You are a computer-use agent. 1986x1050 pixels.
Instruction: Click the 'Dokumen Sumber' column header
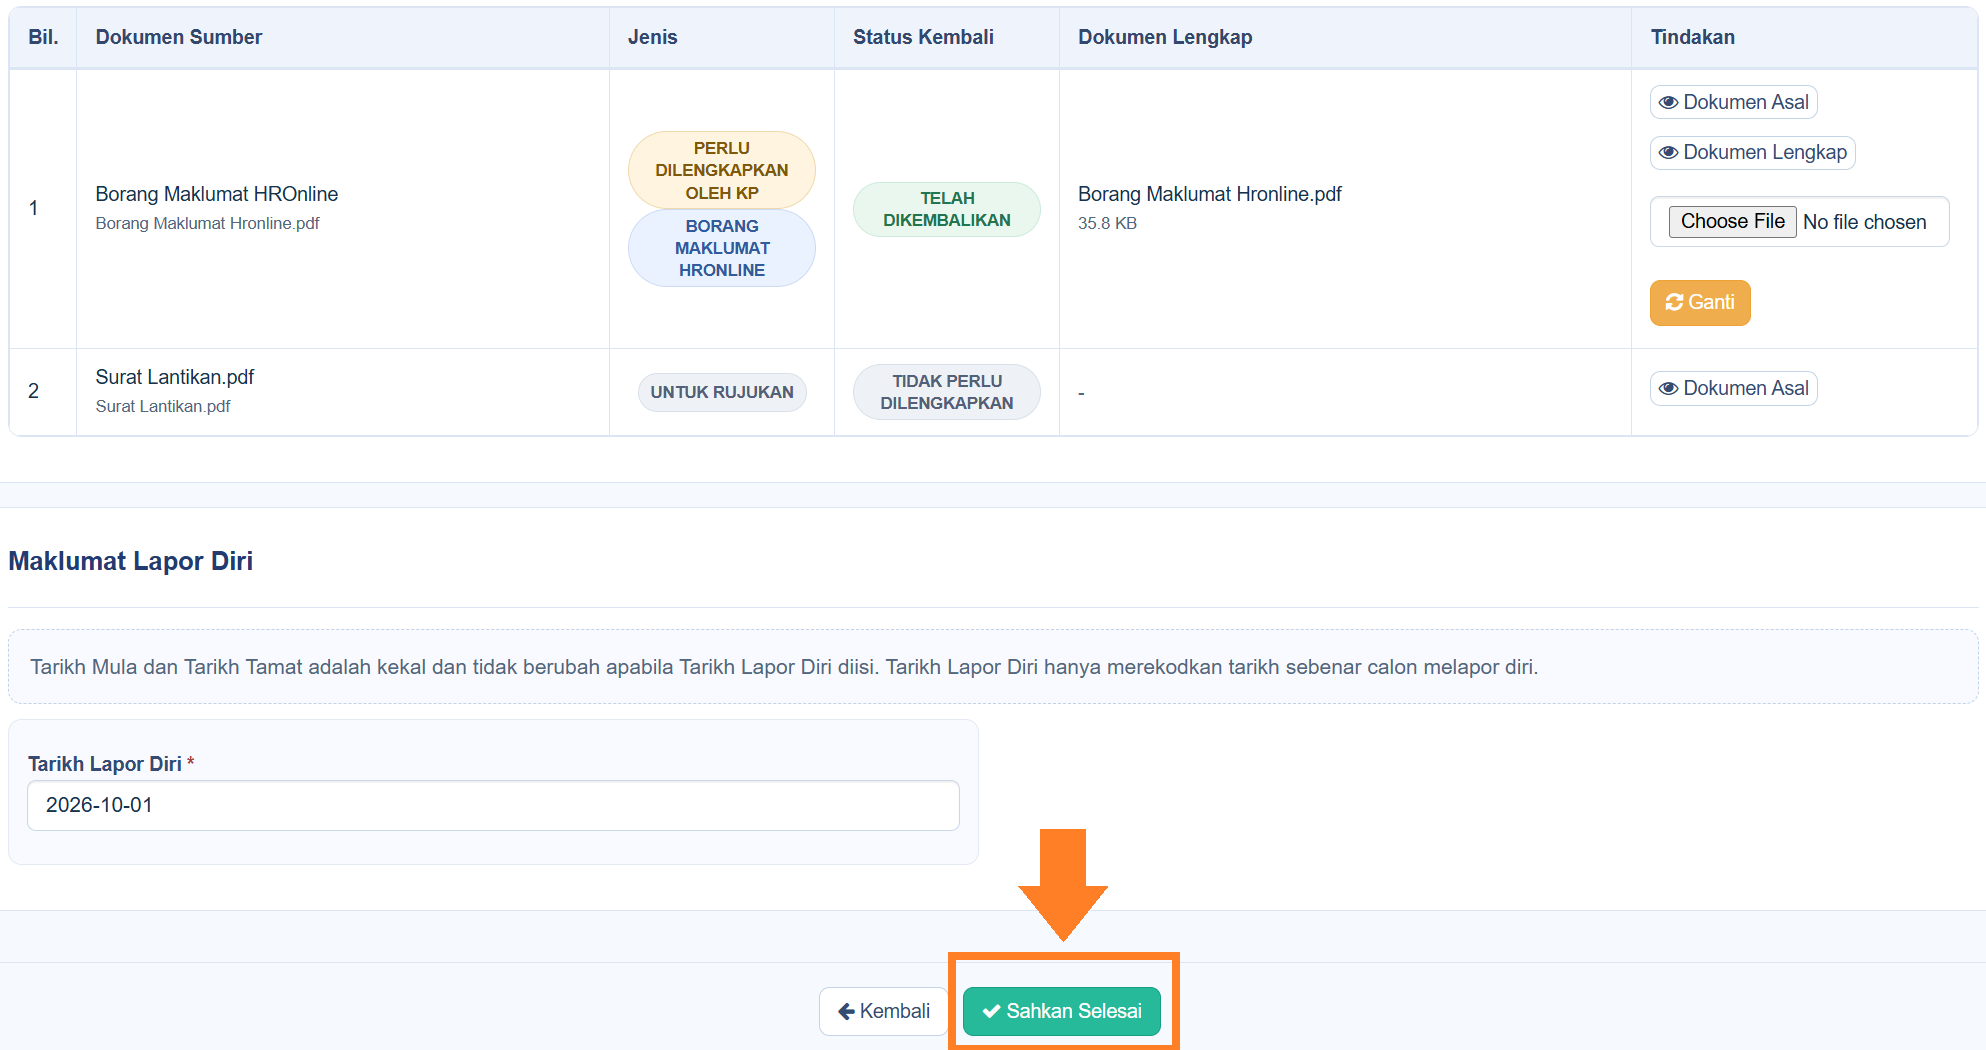(x=178, y=37)
